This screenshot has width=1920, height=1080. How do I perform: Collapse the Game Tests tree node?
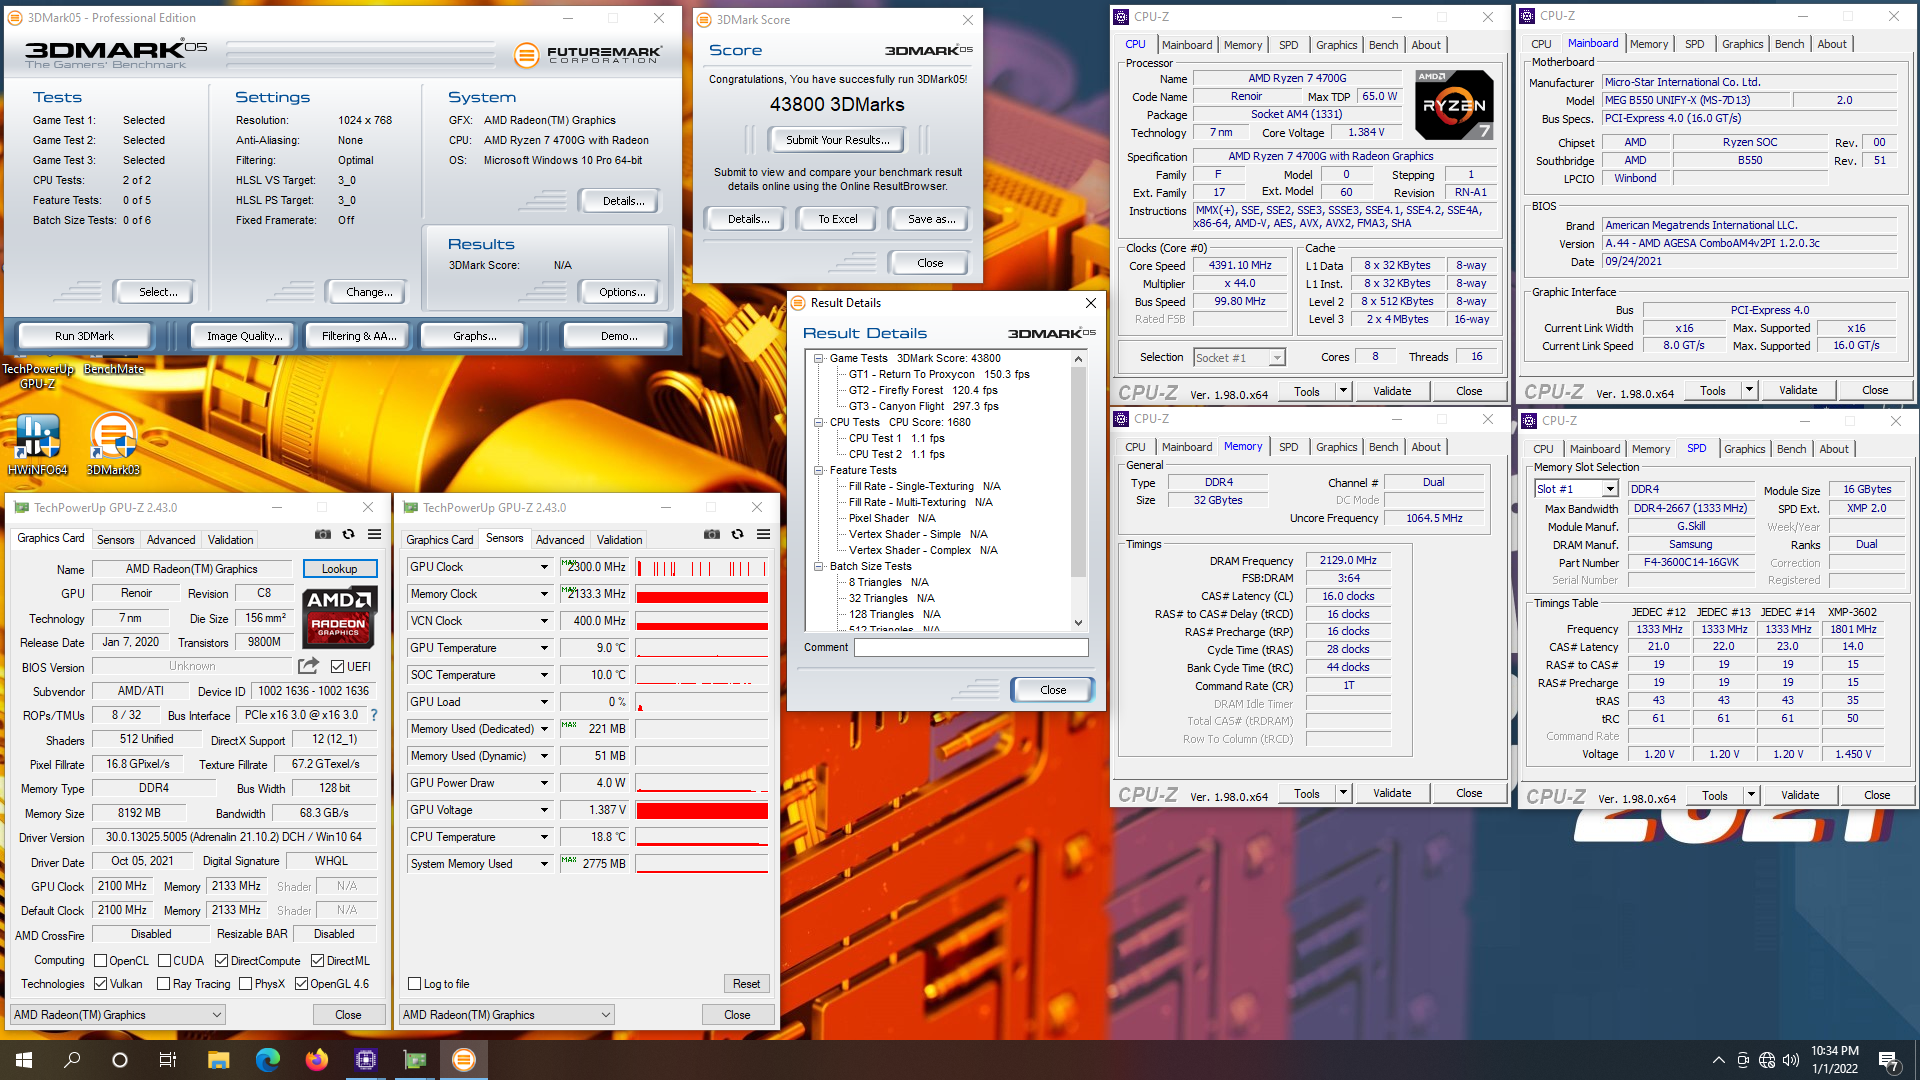point(819,358)
